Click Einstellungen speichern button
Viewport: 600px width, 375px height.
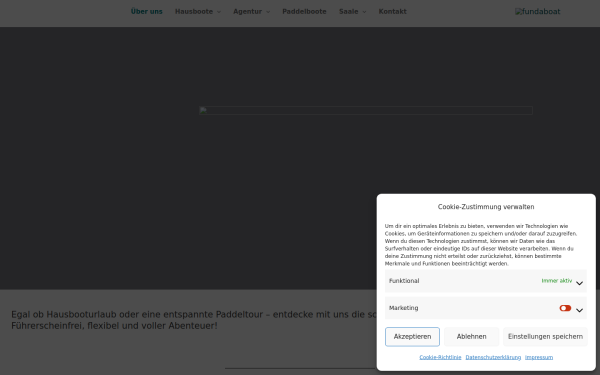point(545,337)
